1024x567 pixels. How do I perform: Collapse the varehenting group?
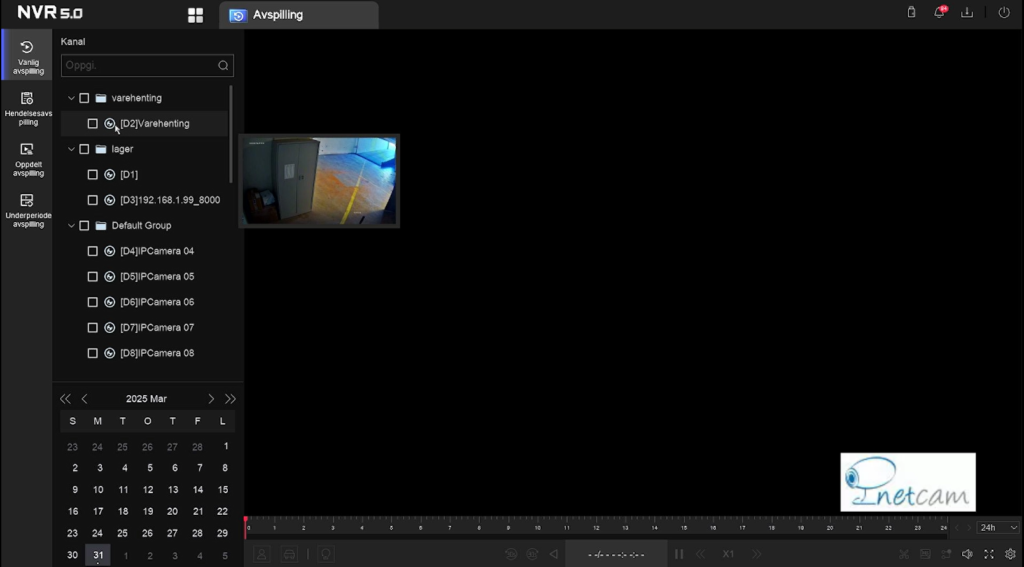(x=71, y=98)
